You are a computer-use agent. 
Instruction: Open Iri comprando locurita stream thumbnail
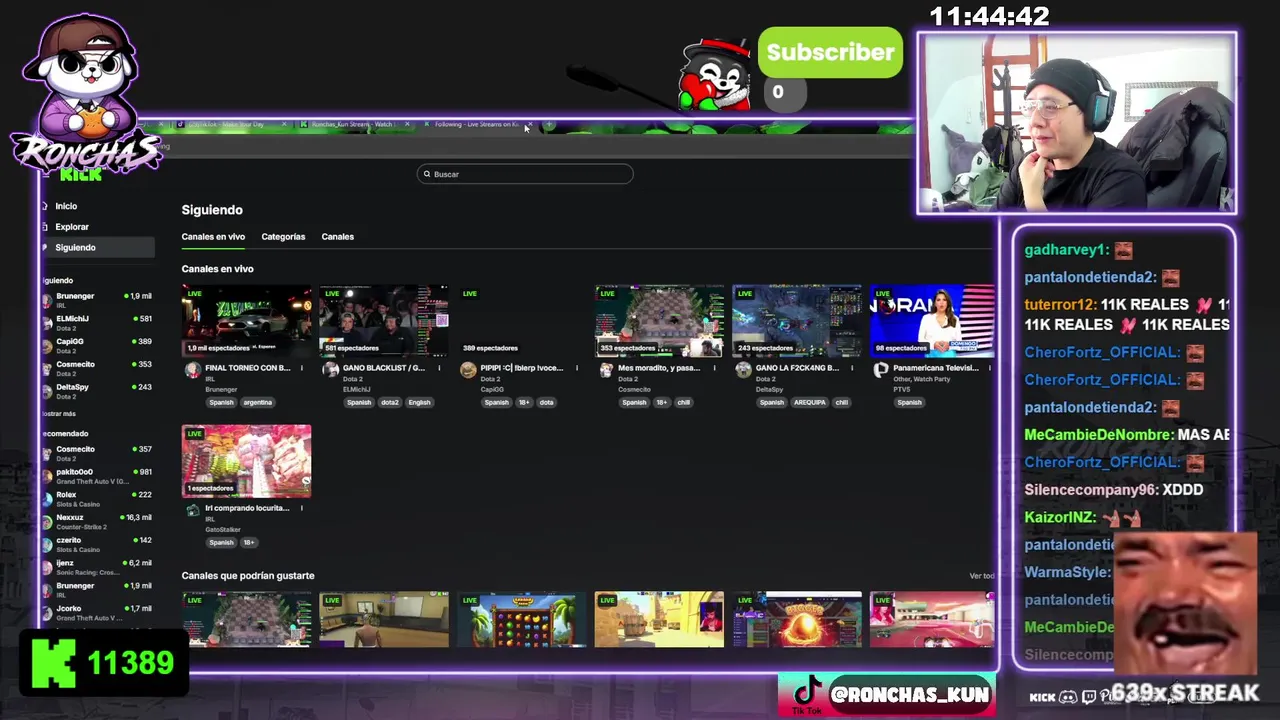(246, 461)
